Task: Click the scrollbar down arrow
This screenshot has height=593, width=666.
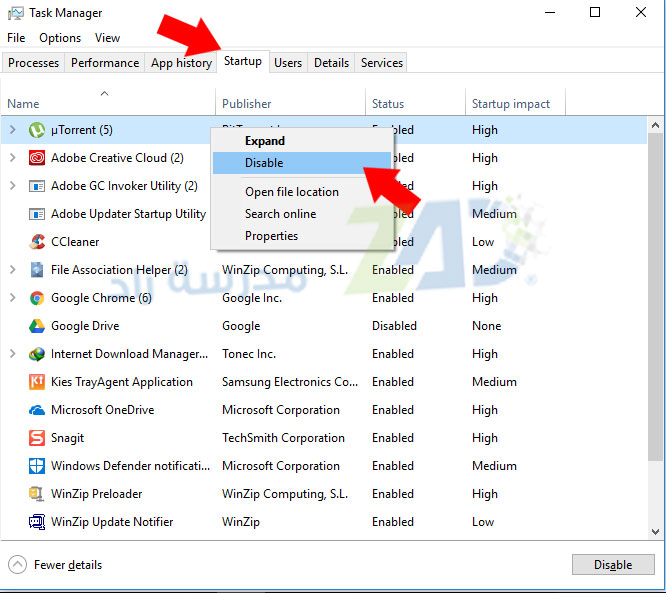Action: 655,531
